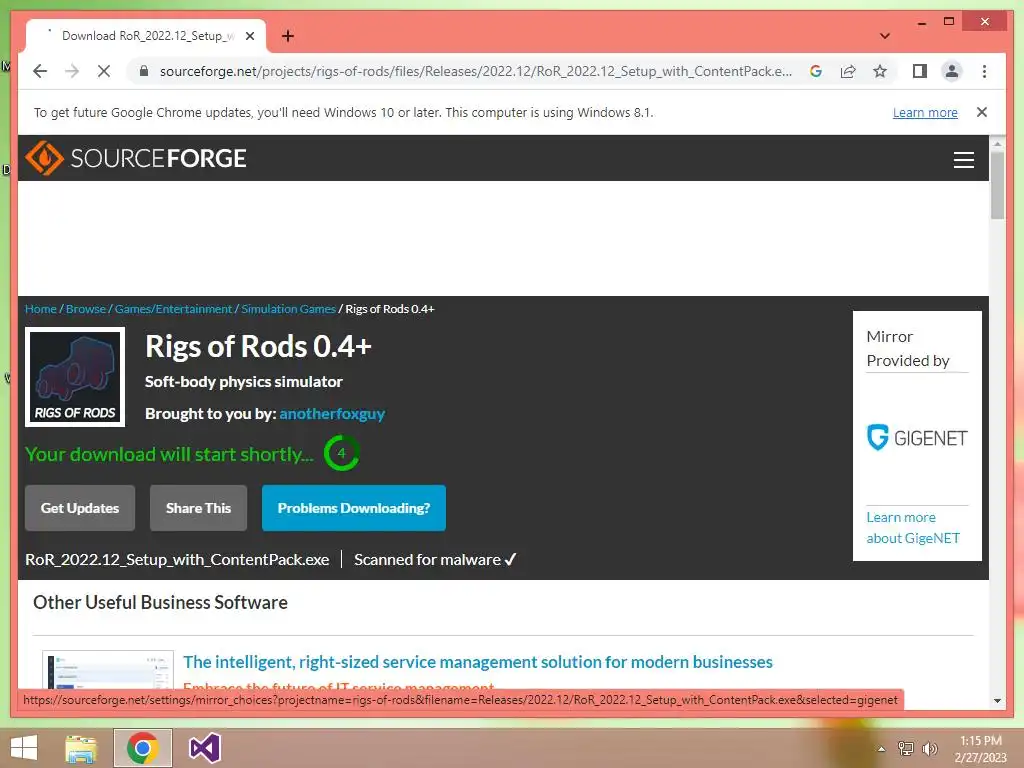Open Visual Studio from taskbar
This screenshot has width=1024, height=768.
tap(204, 748)
